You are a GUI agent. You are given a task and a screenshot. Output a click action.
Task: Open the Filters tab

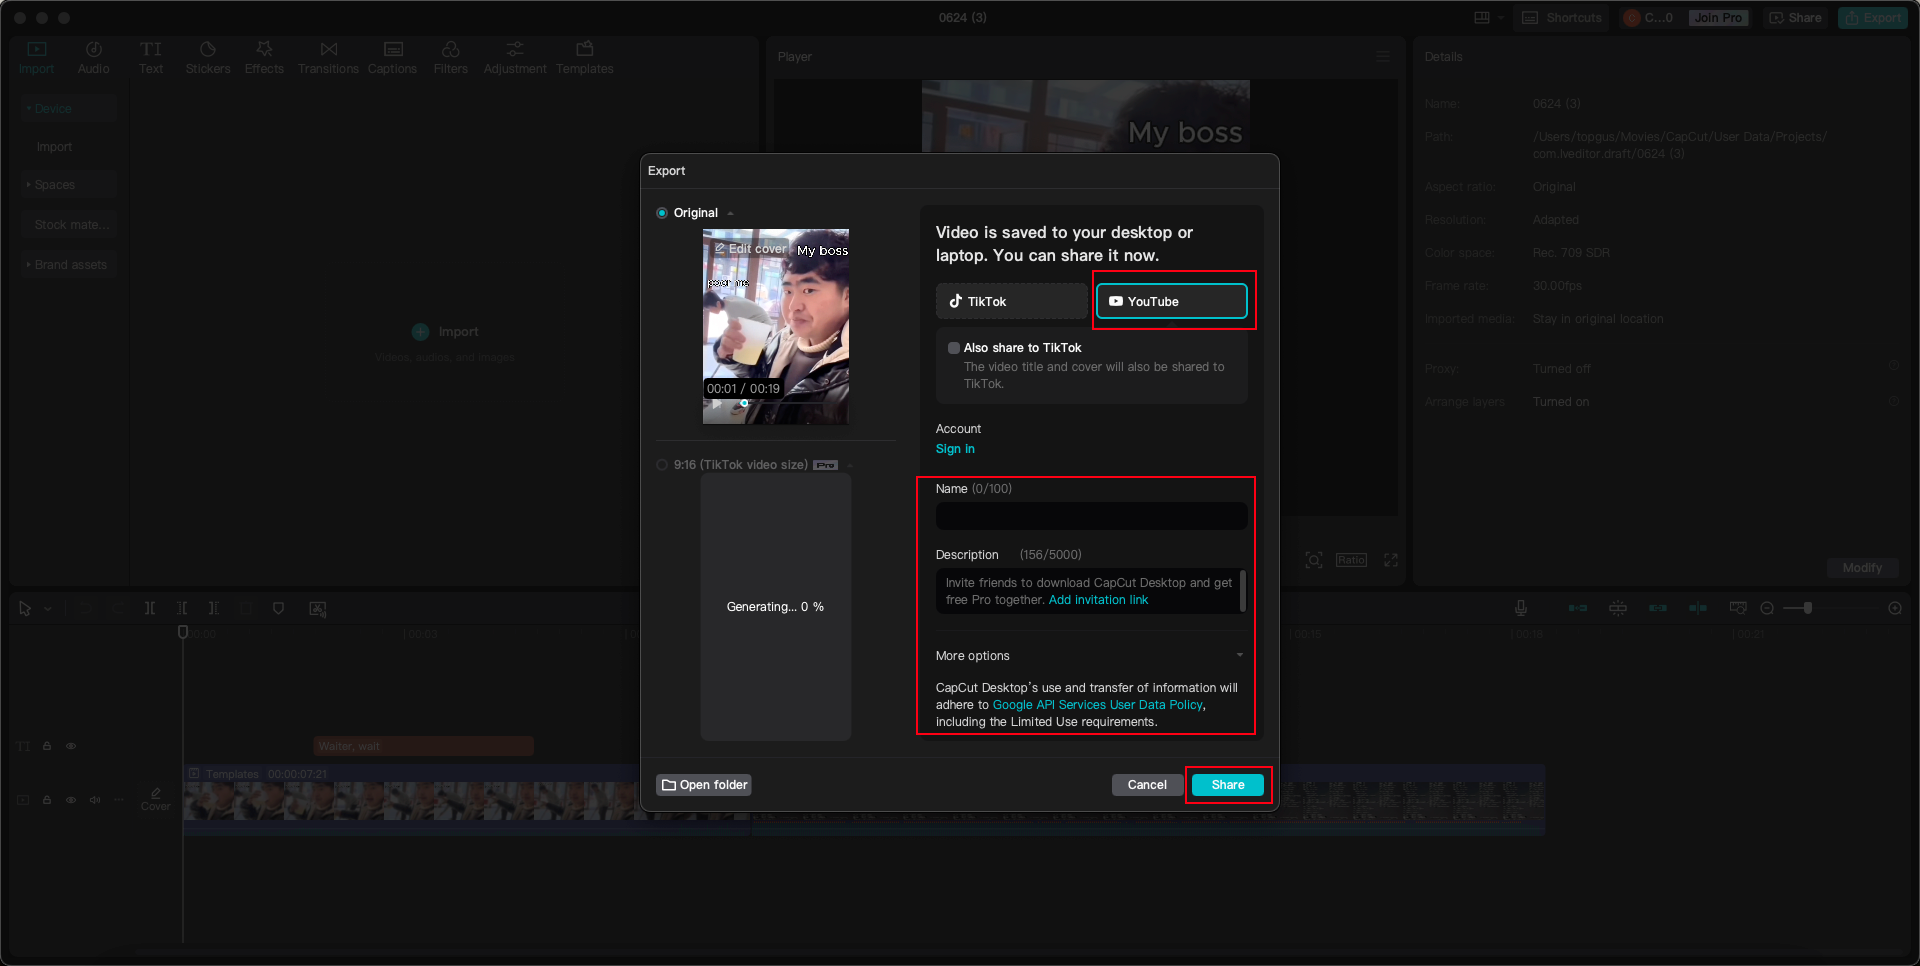tap(451, 58)
